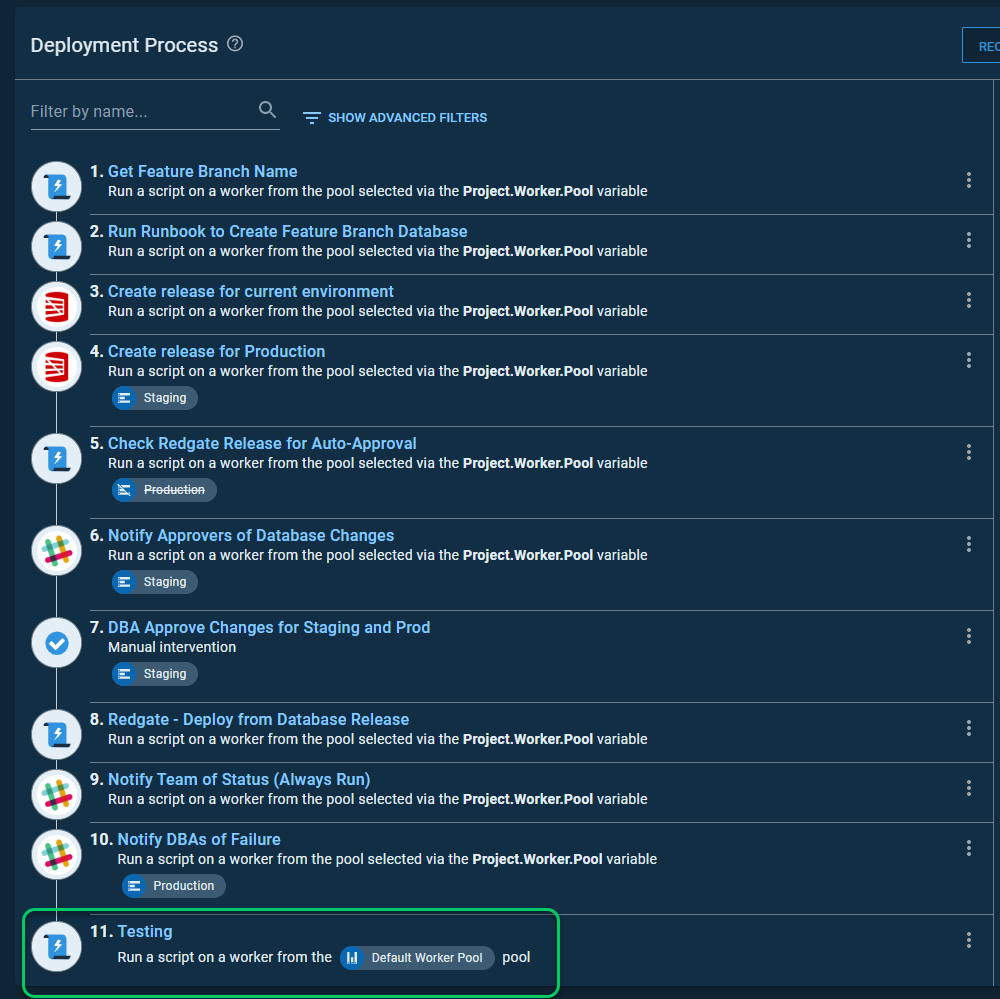The height and width of the screenshot is (999, 1000).
Task: Click in the Filter by name field
Action: pos(140,111)
